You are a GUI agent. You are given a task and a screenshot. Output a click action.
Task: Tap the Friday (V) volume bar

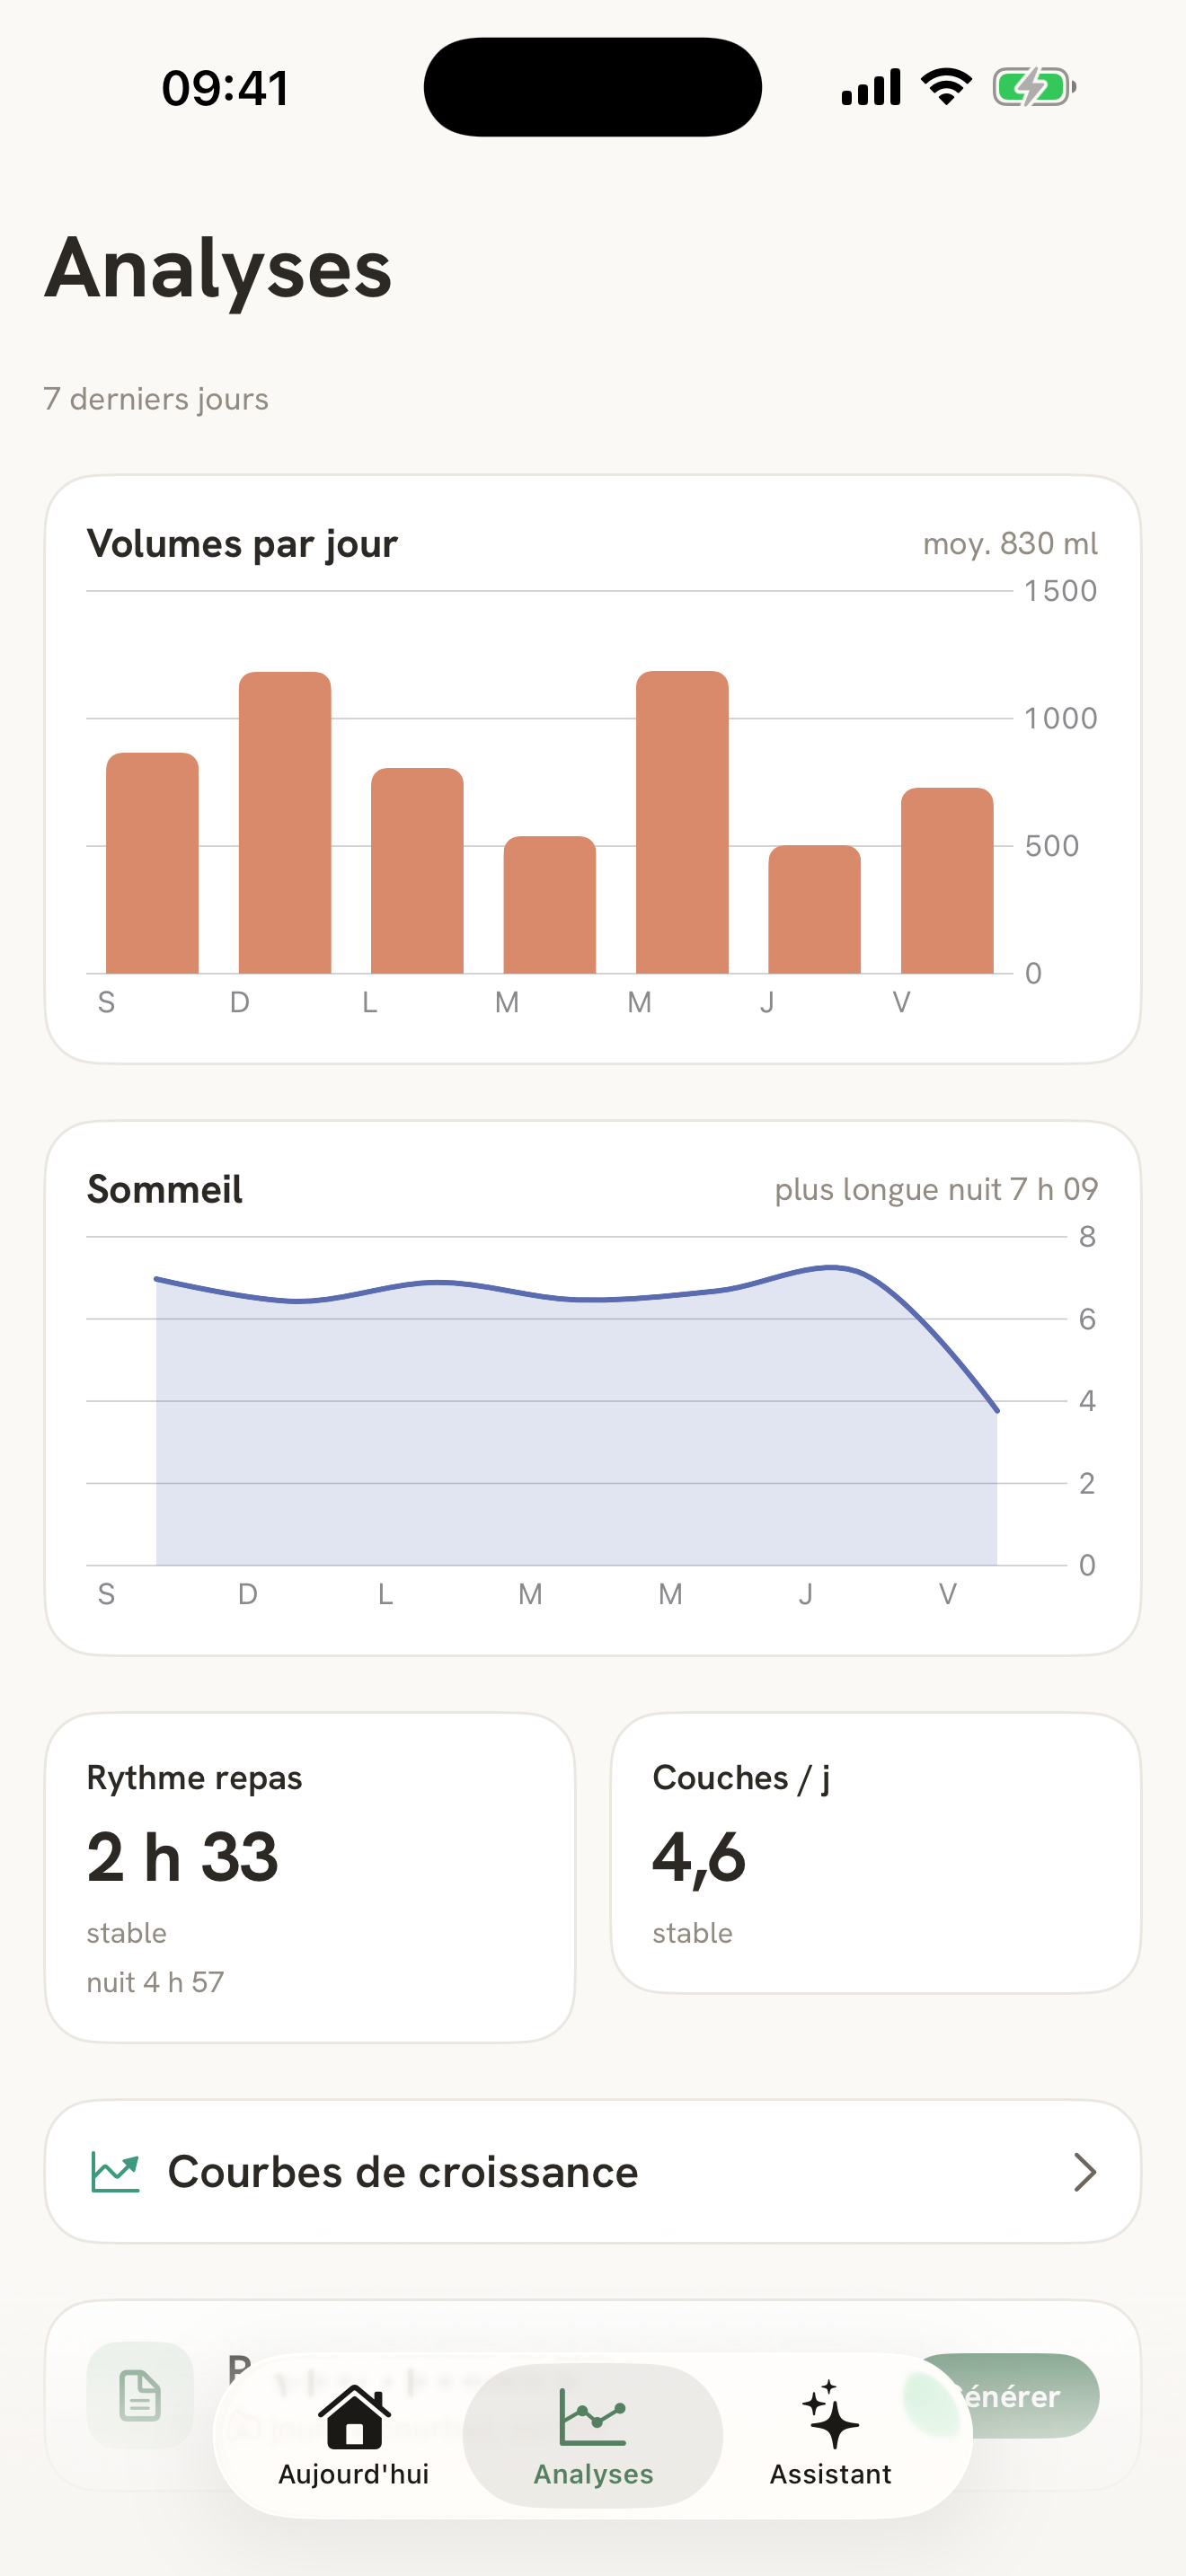click(947, 880)
